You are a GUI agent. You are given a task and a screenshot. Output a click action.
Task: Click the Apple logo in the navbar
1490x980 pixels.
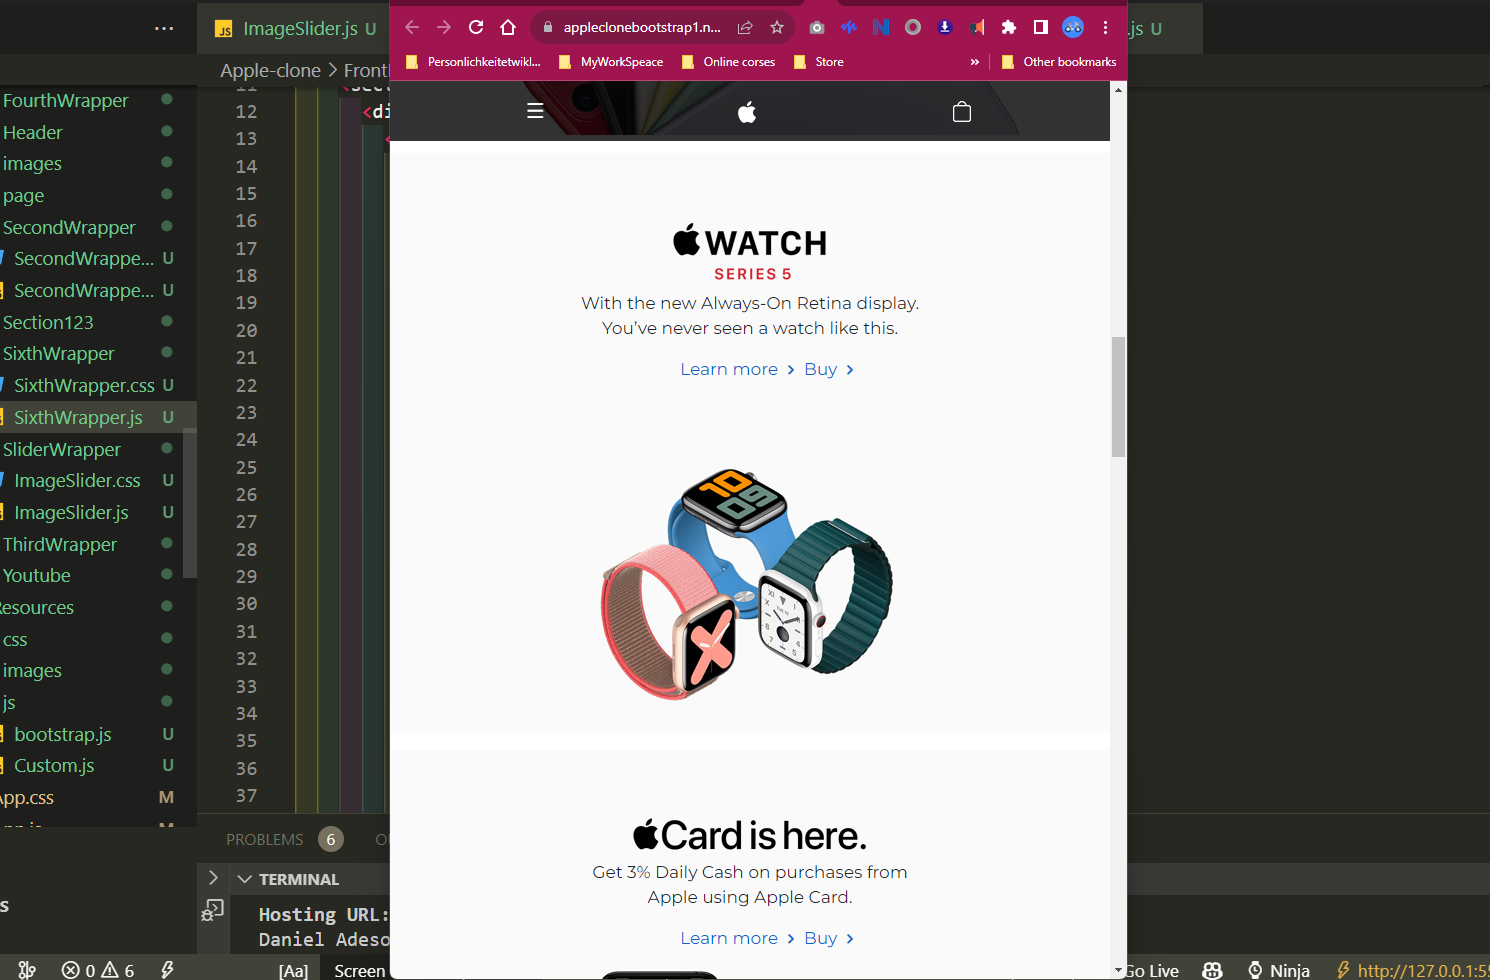(x=747, y=112)
